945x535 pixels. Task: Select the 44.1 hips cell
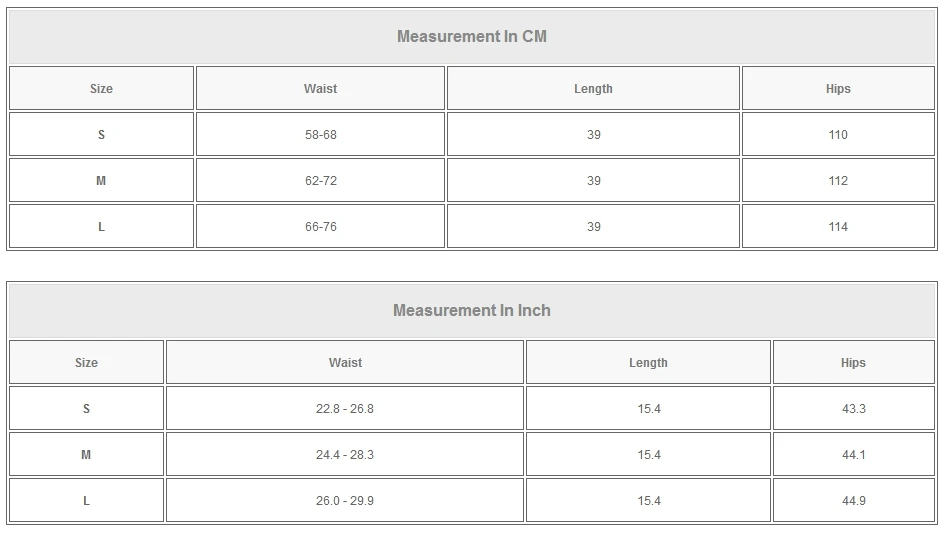pos(853,455)
